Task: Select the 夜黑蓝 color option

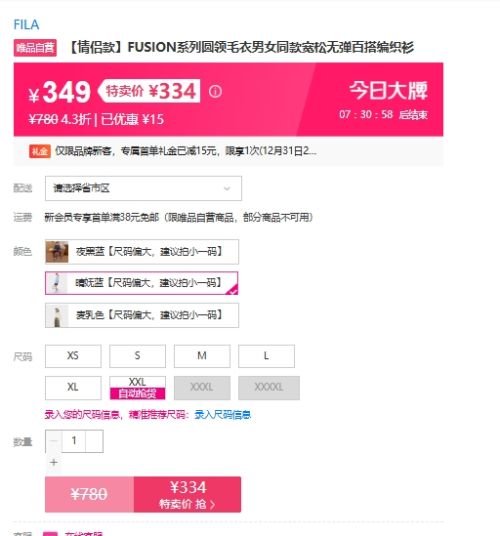Action: click(142, 252)
